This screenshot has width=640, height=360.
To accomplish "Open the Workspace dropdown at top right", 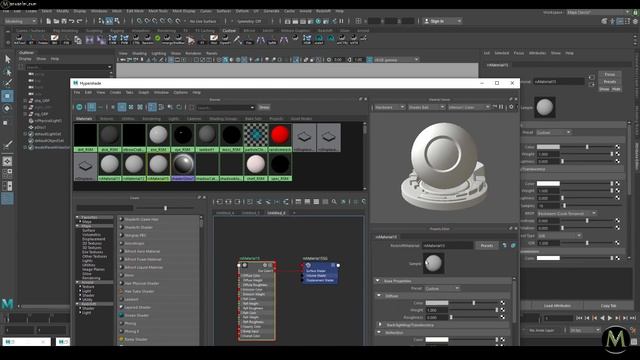I will point(598,12).
